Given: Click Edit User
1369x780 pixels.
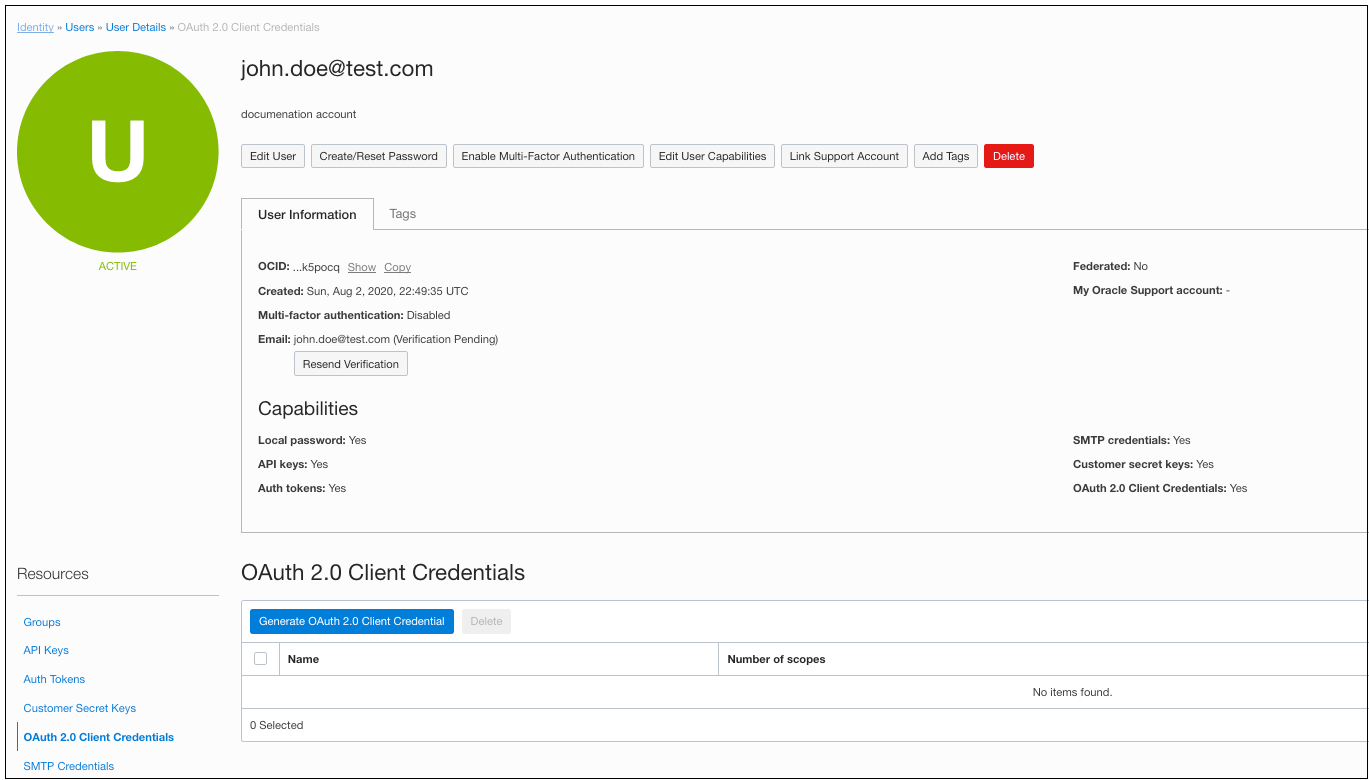Looking at the screenshot, I should click(272, 156).
